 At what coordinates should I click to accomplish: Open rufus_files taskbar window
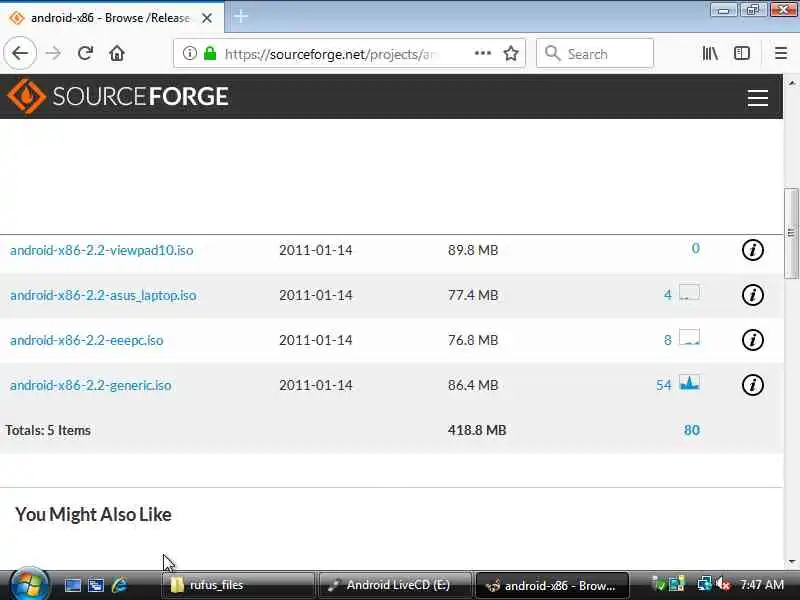pos(238,585)
